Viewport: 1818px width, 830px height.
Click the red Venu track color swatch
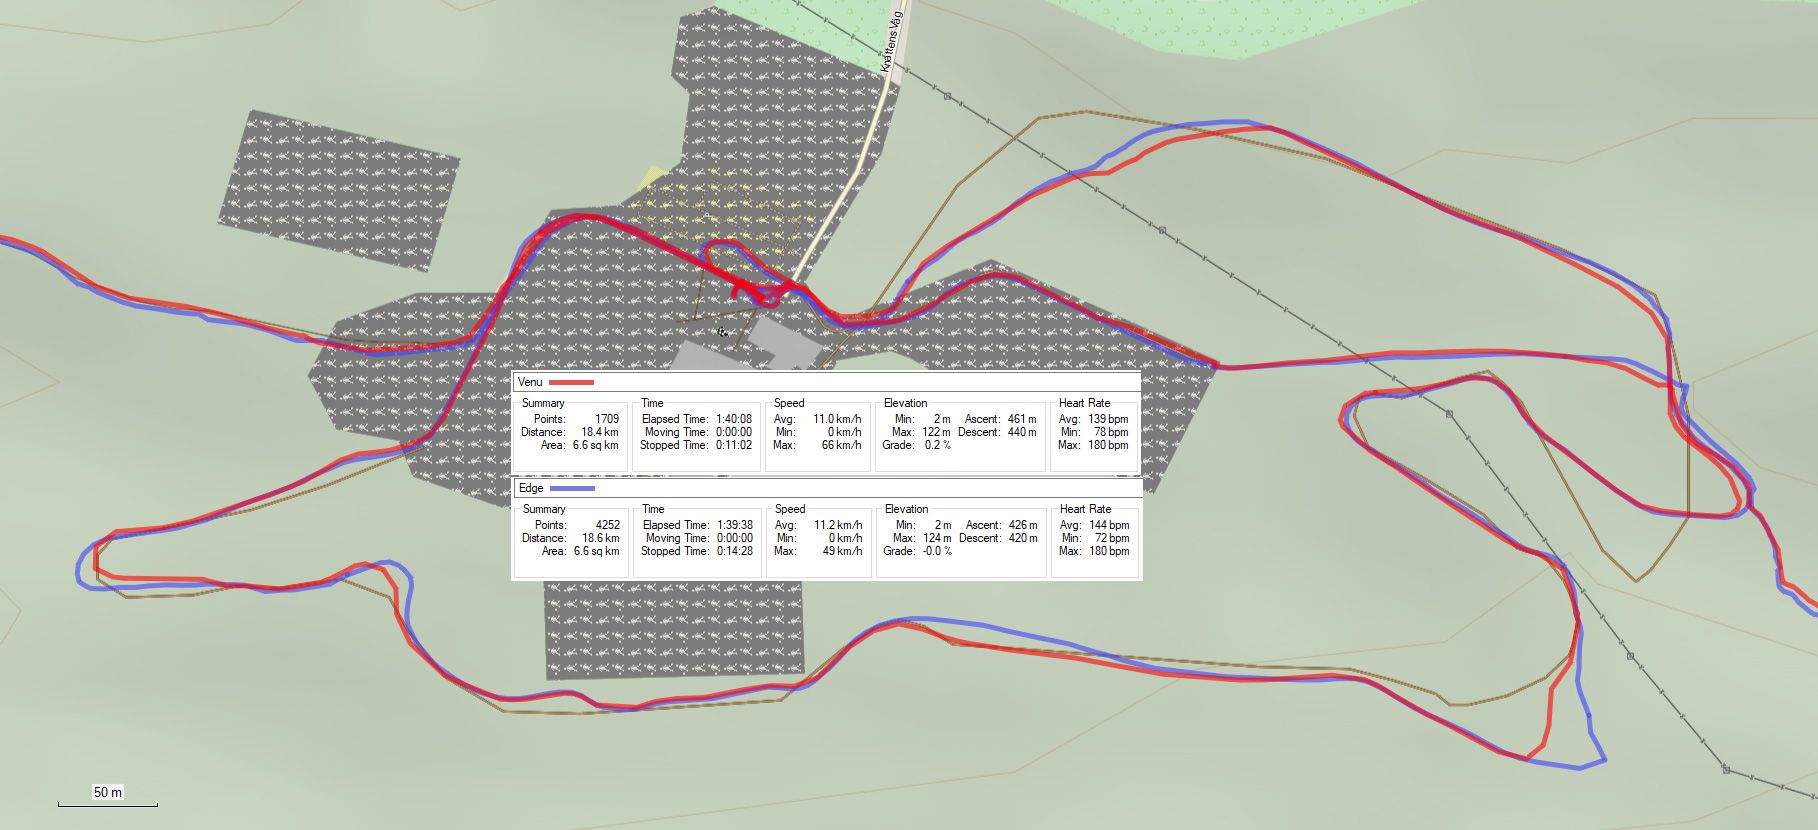tap(571, 383)
